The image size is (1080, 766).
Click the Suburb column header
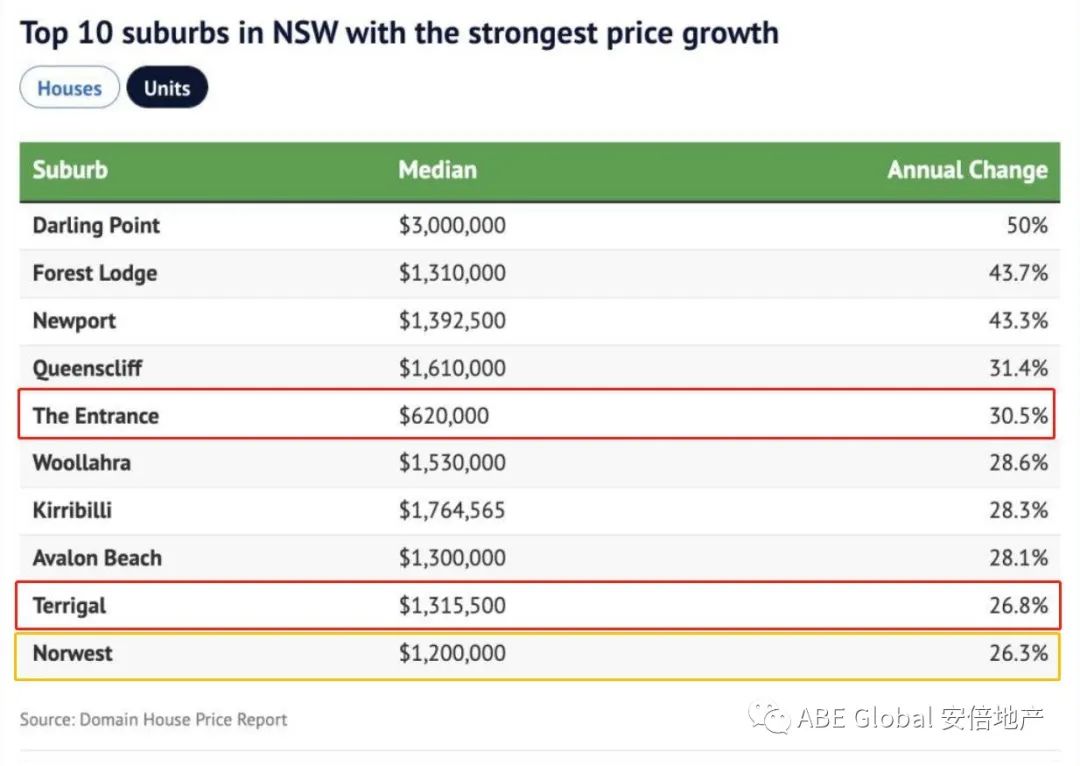[x=70, y=169]
